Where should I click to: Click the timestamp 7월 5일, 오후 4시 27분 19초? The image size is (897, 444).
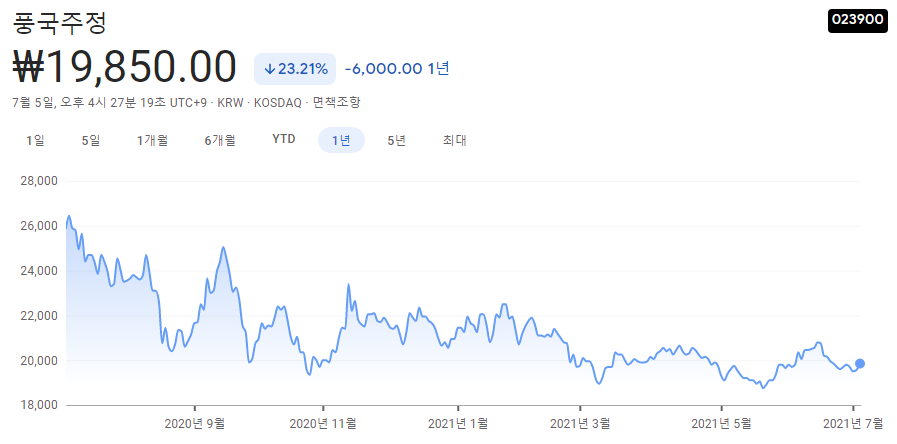[89, 103]
